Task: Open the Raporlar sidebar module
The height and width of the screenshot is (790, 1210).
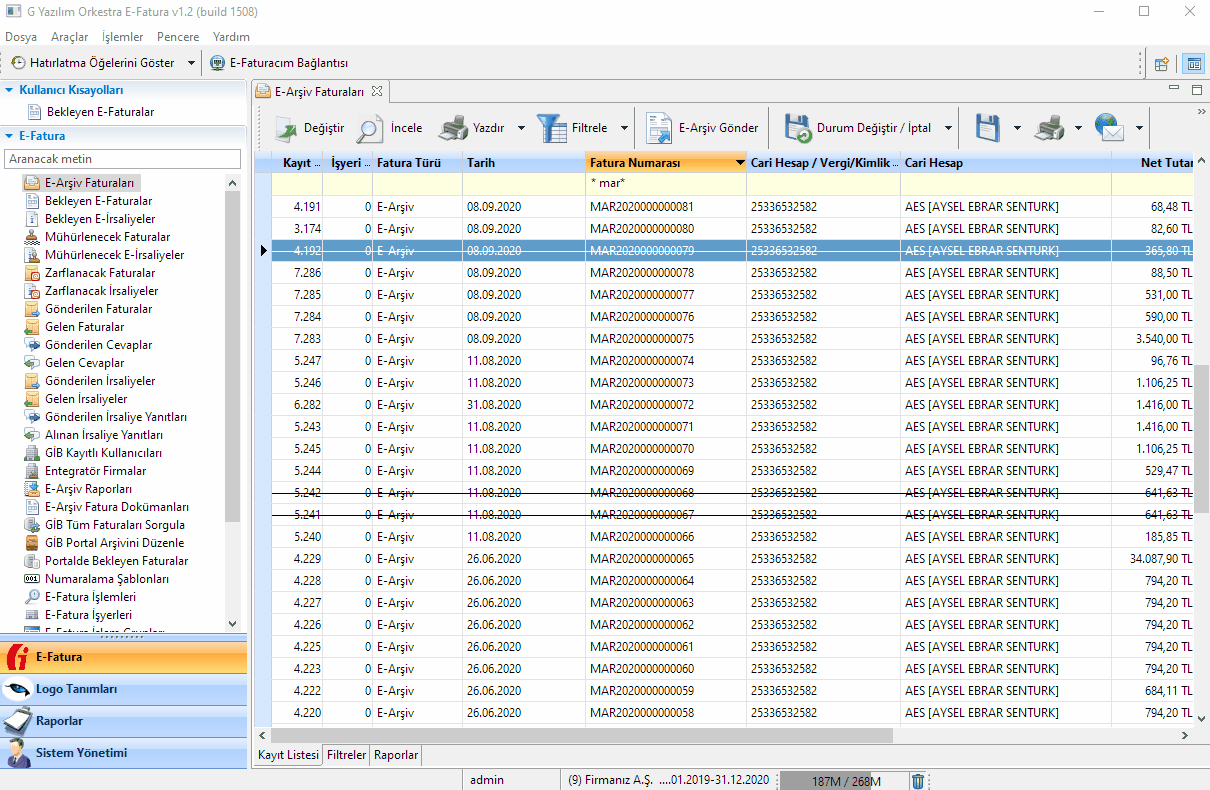Action: pos(59,721)
